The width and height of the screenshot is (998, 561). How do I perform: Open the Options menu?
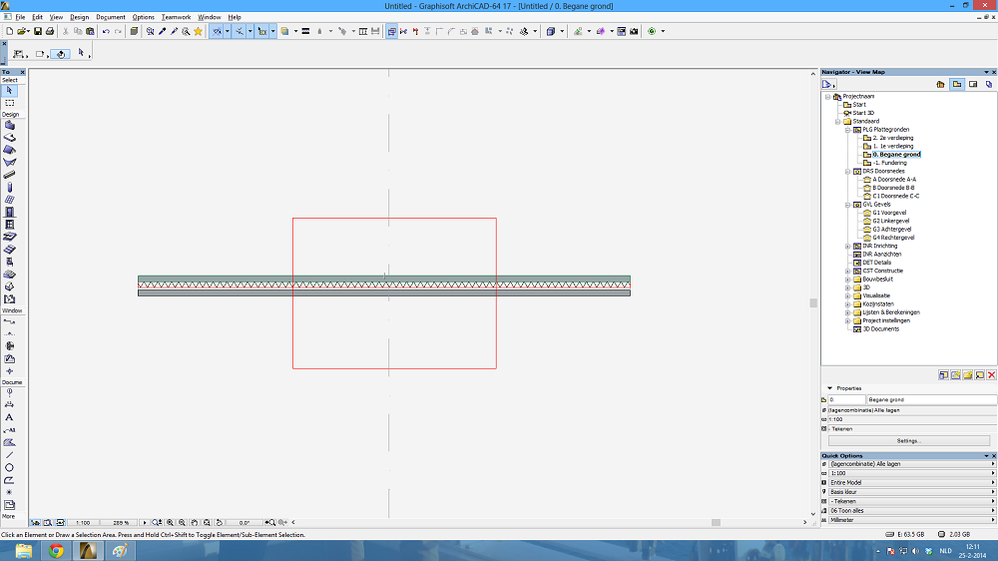143,17
